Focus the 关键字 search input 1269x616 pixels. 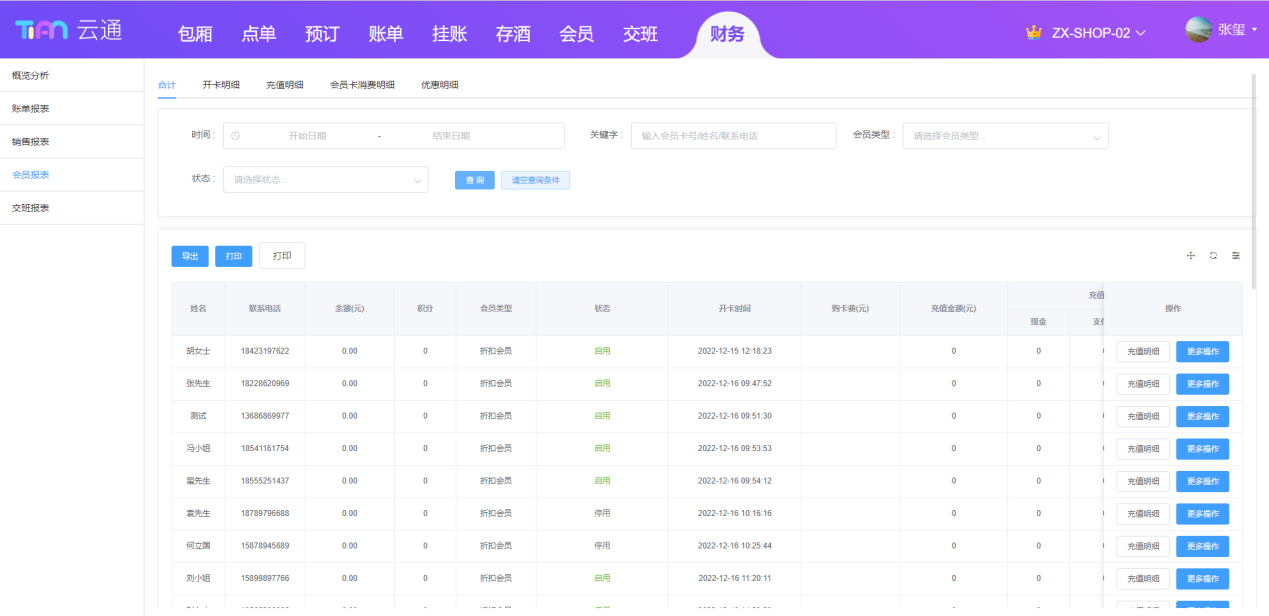pyautogui.click(x=733, y=136)
